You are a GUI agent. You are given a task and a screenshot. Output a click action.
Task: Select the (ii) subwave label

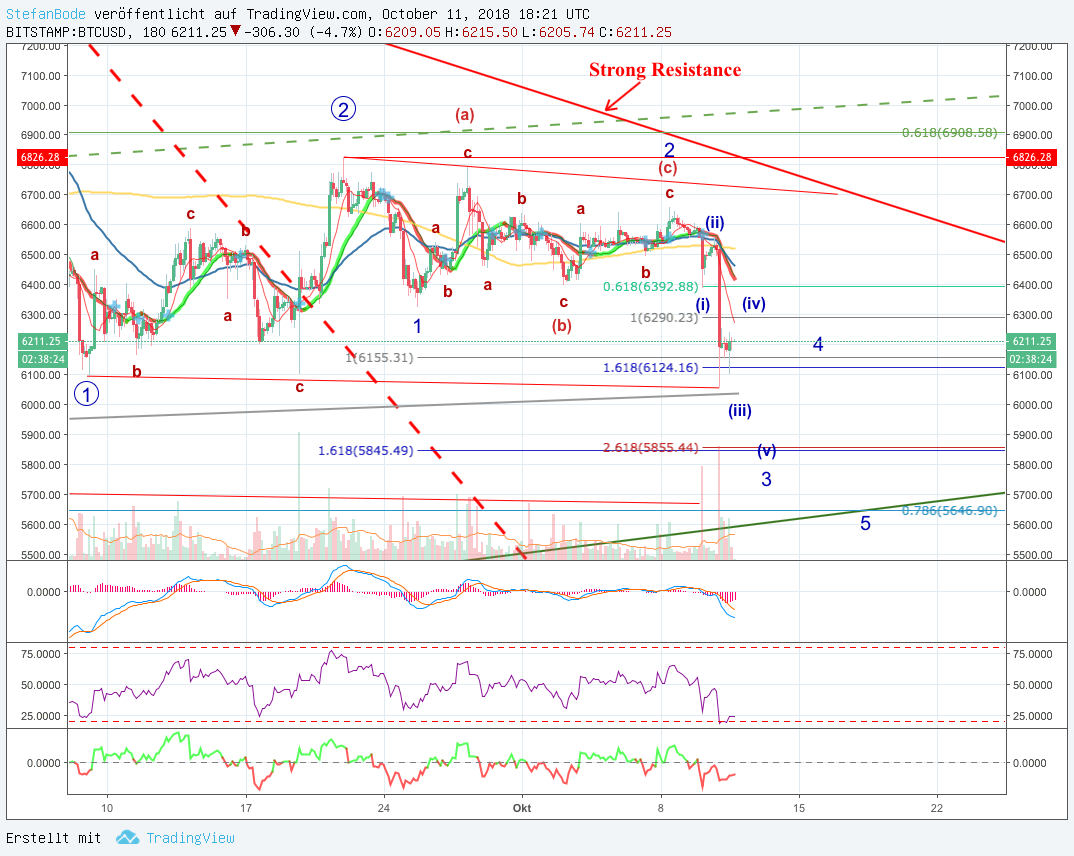[714, 223]
